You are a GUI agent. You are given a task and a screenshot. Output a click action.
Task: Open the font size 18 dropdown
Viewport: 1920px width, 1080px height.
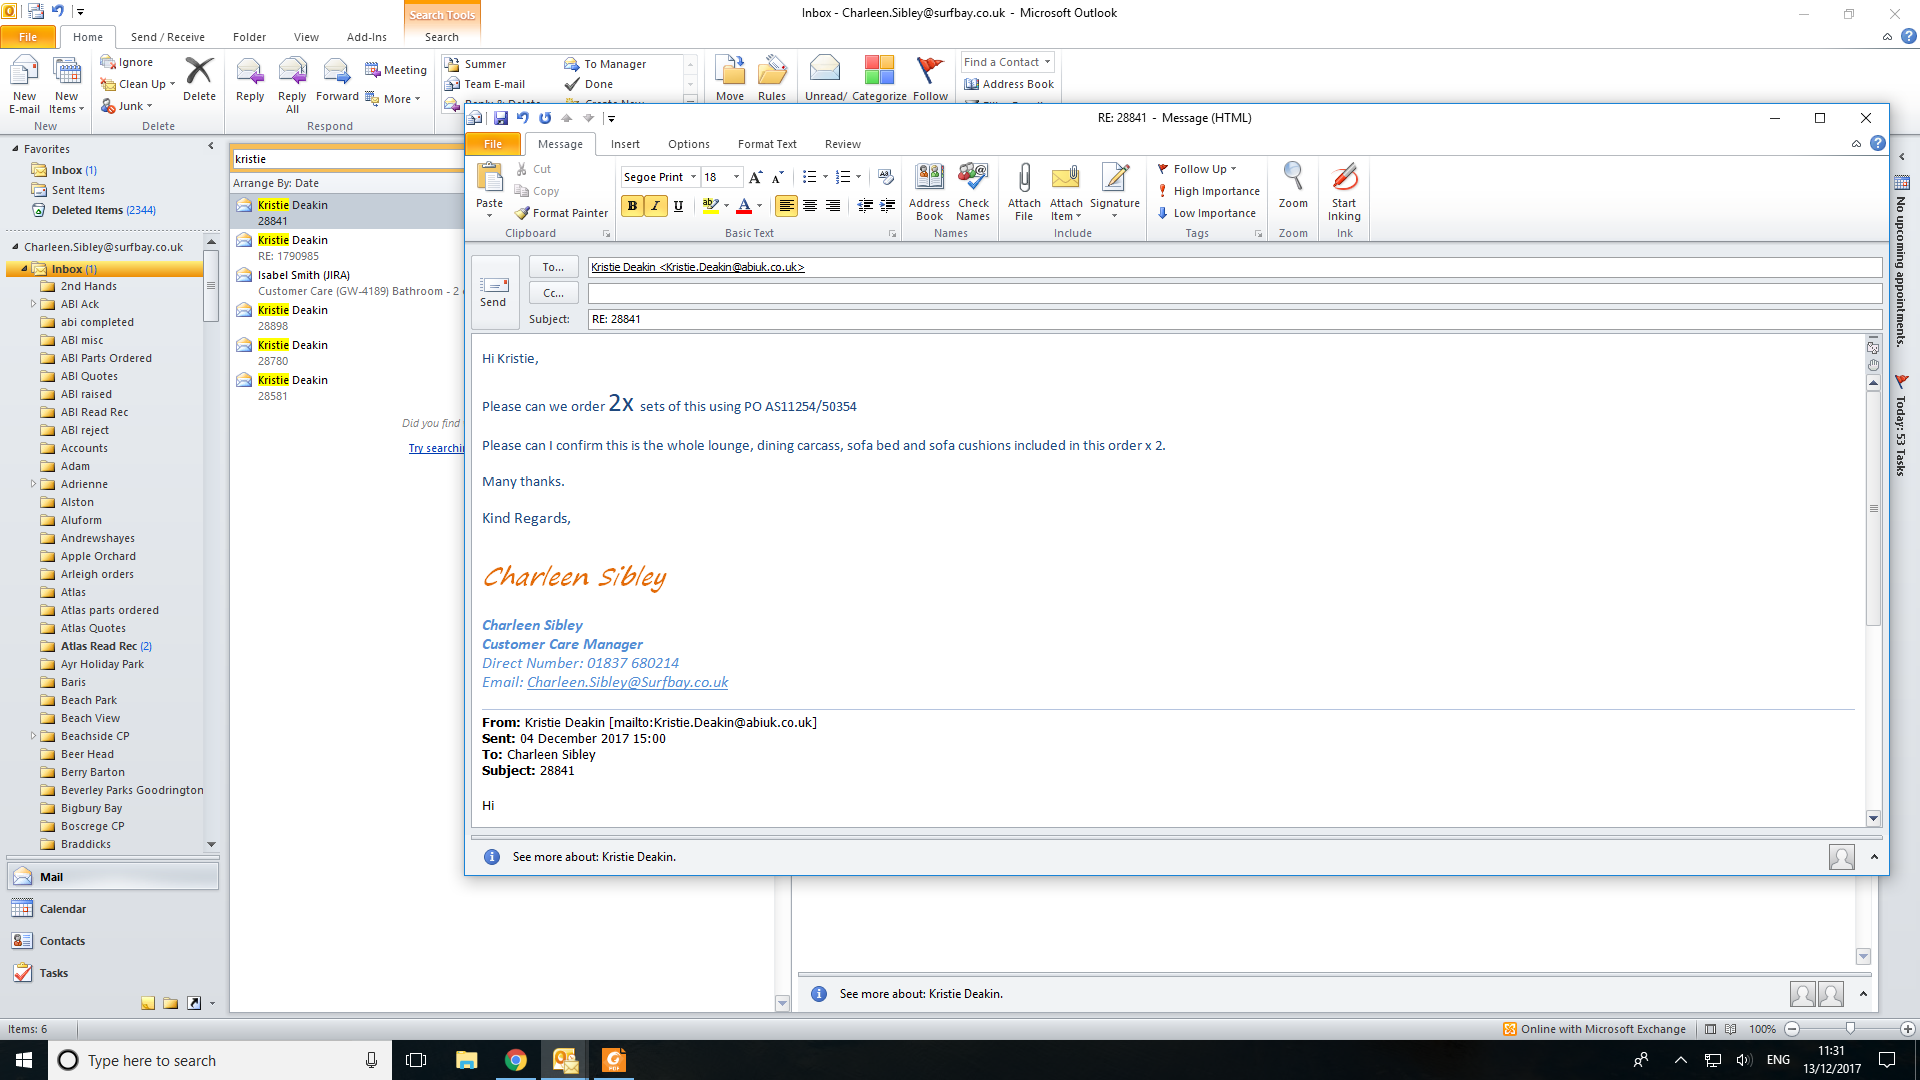736,177
